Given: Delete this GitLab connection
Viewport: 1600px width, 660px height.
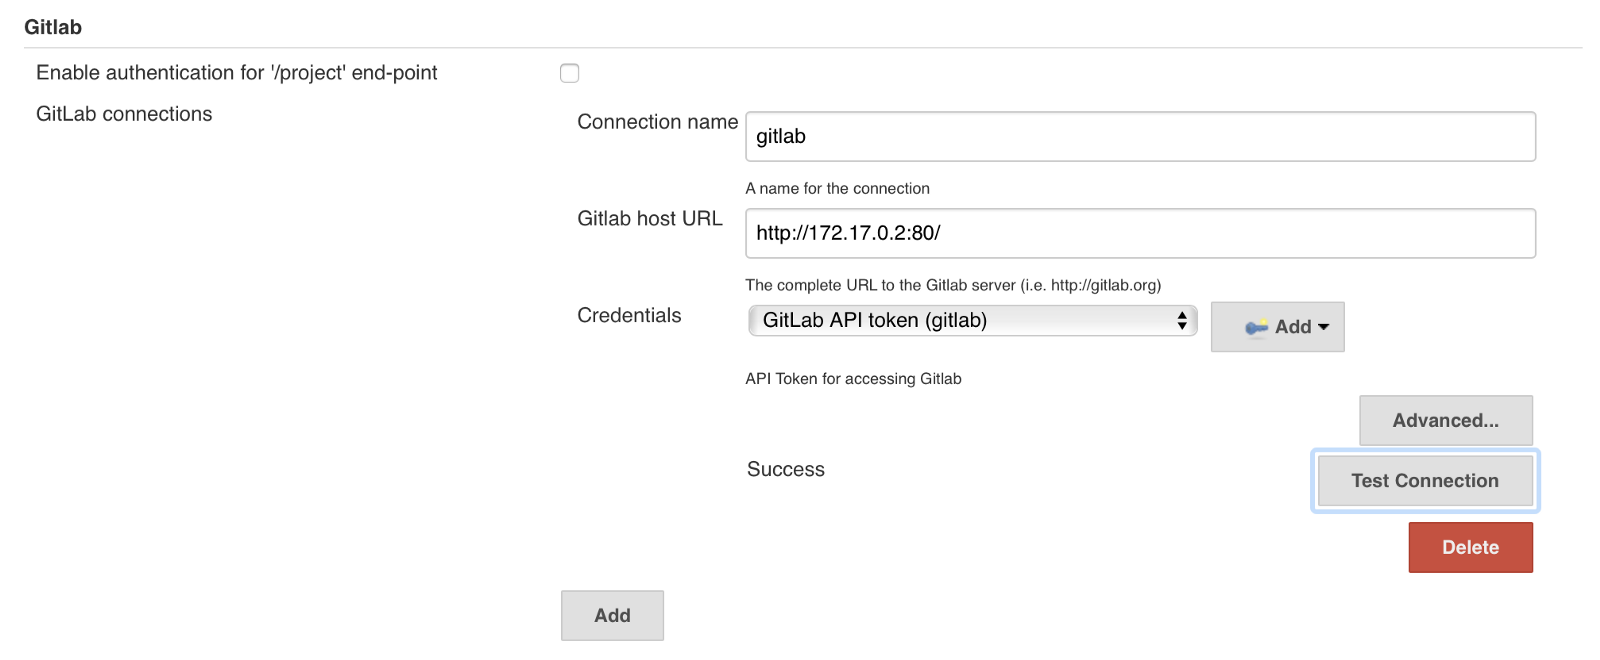Looking at the screenshot, I should pos(1470,548).
